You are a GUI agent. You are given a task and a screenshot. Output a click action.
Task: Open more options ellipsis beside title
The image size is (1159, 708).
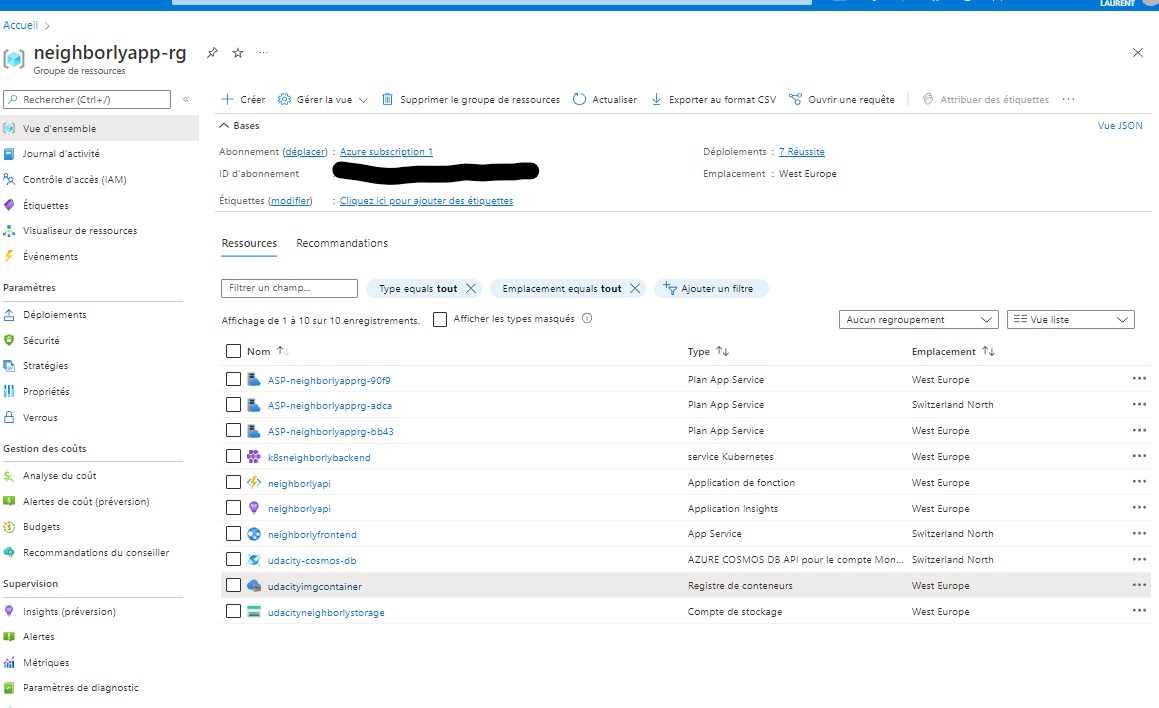[x=263, y=52]
